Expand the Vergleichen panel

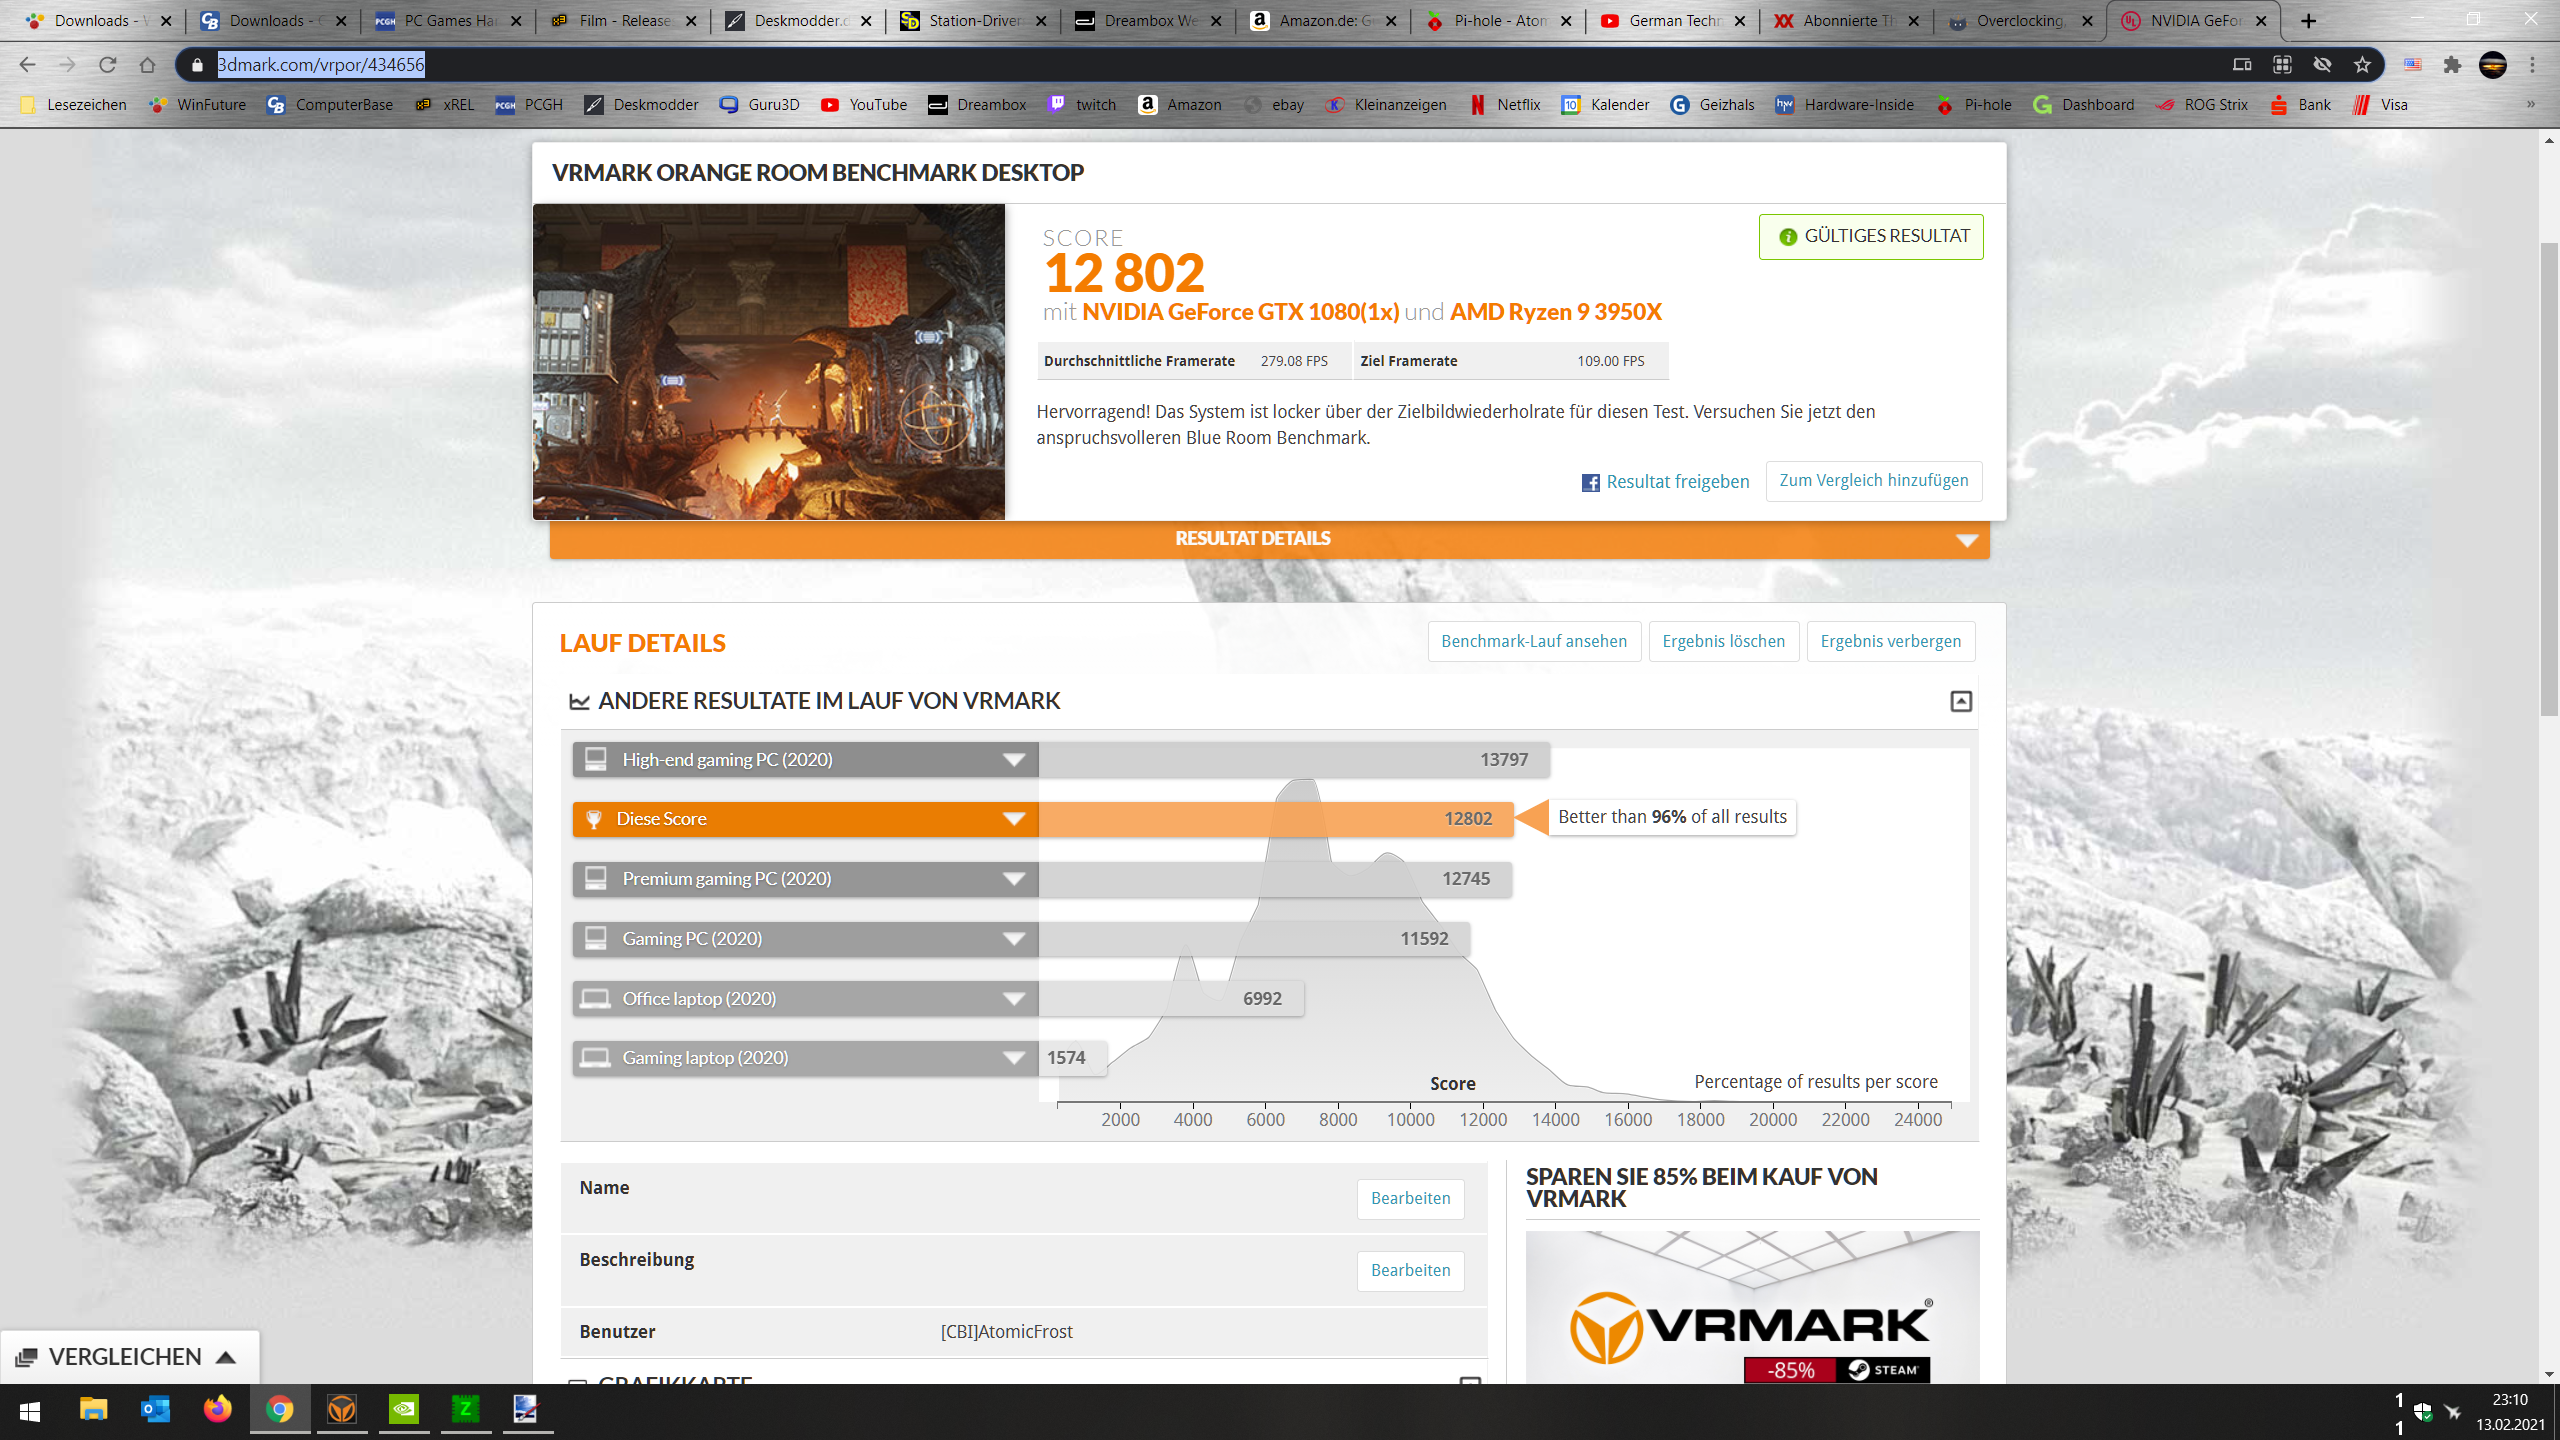point(129,1357)
